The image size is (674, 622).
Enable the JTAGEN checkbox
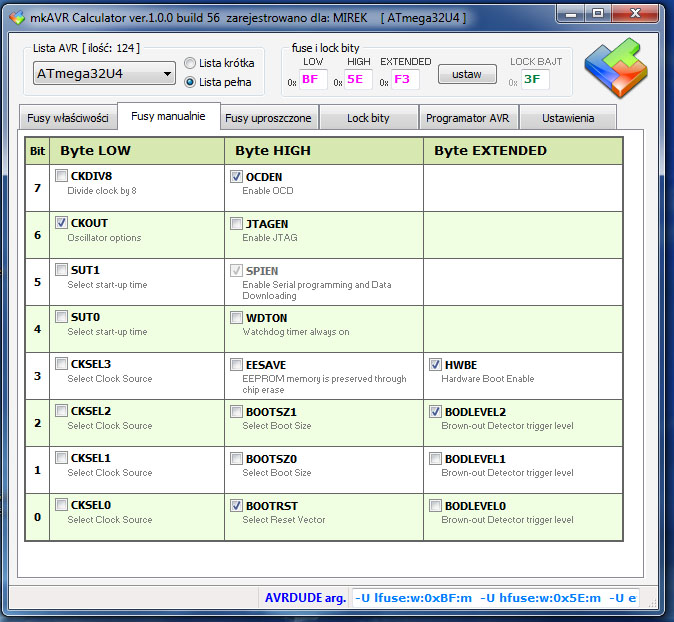236,224
